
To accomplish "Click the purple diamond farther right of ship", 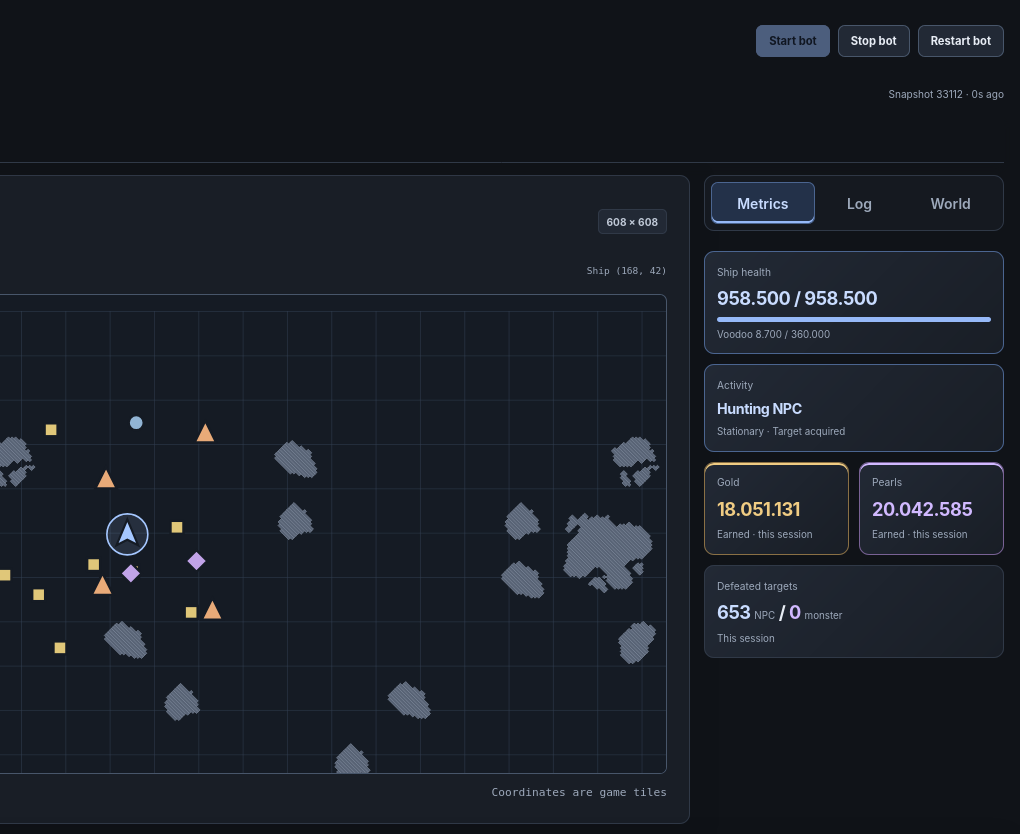I will pyautogui.click(x=196, y=561).
